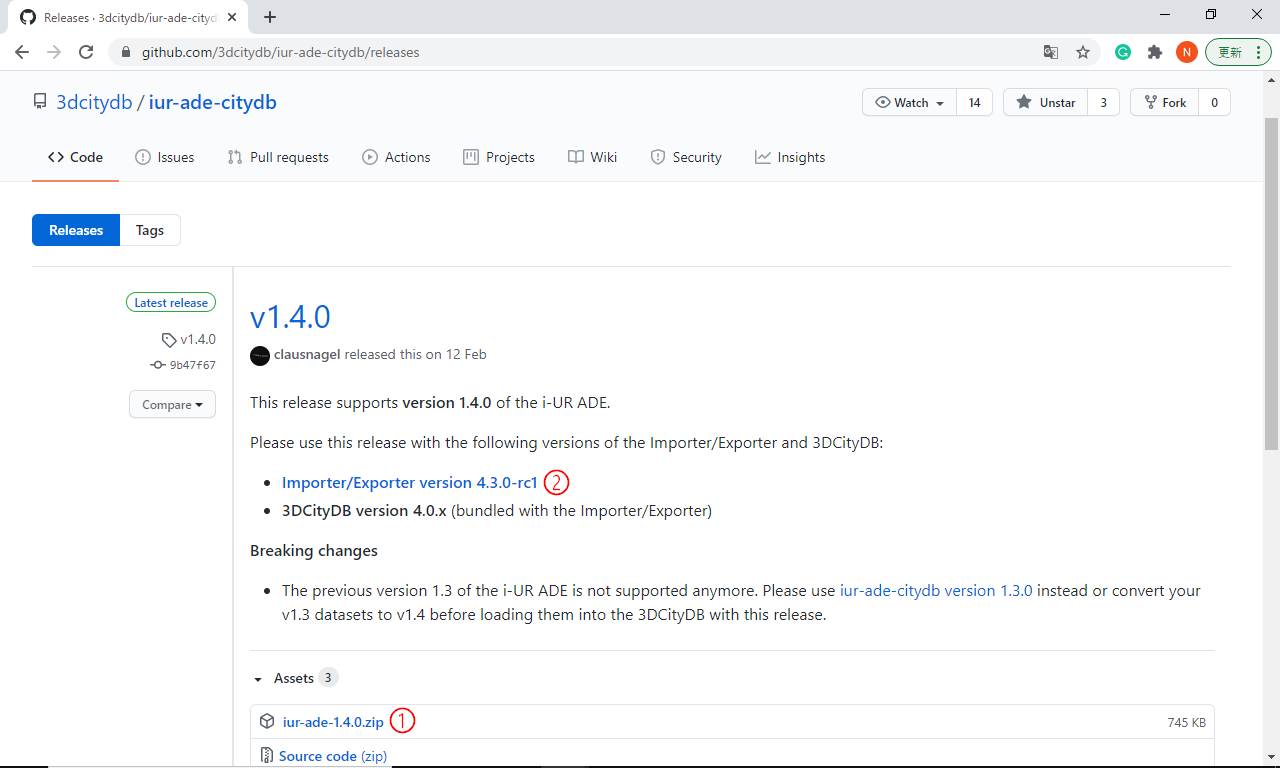Screen dimensions: 1280x768
Task: Click the clausnagel avatar image
Action: coord(260,355)
